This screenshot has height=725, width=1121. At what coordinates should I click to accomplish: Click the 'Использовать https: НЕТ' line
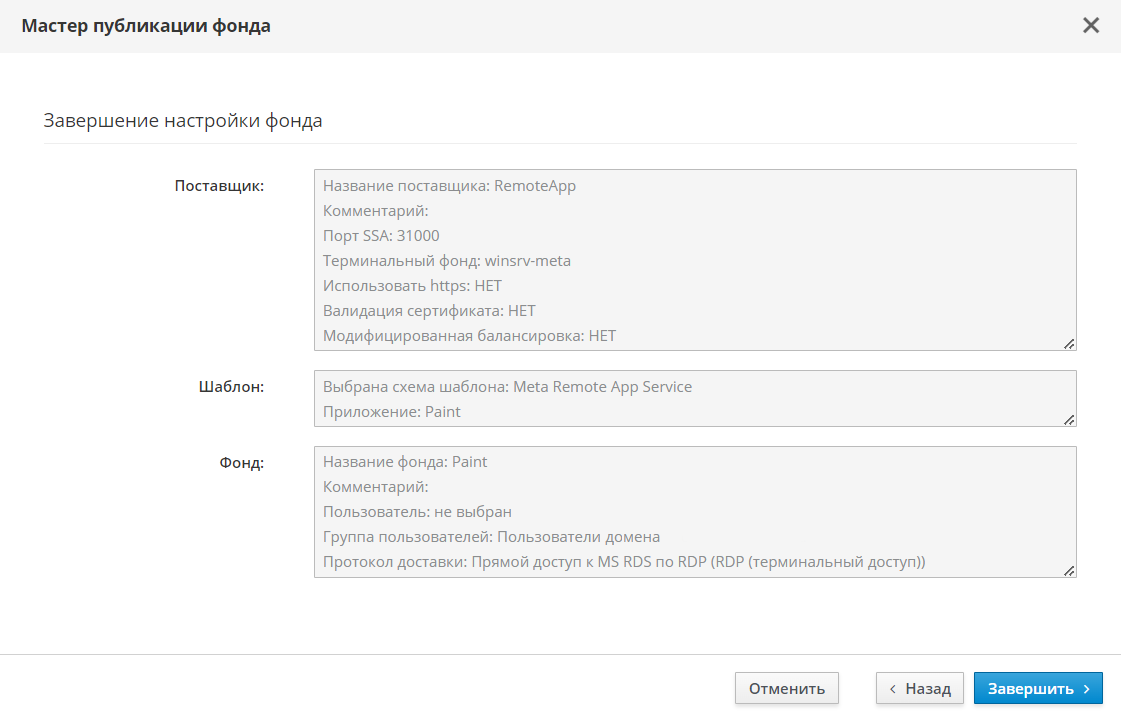pyautogui.click(x=412, y=286)
